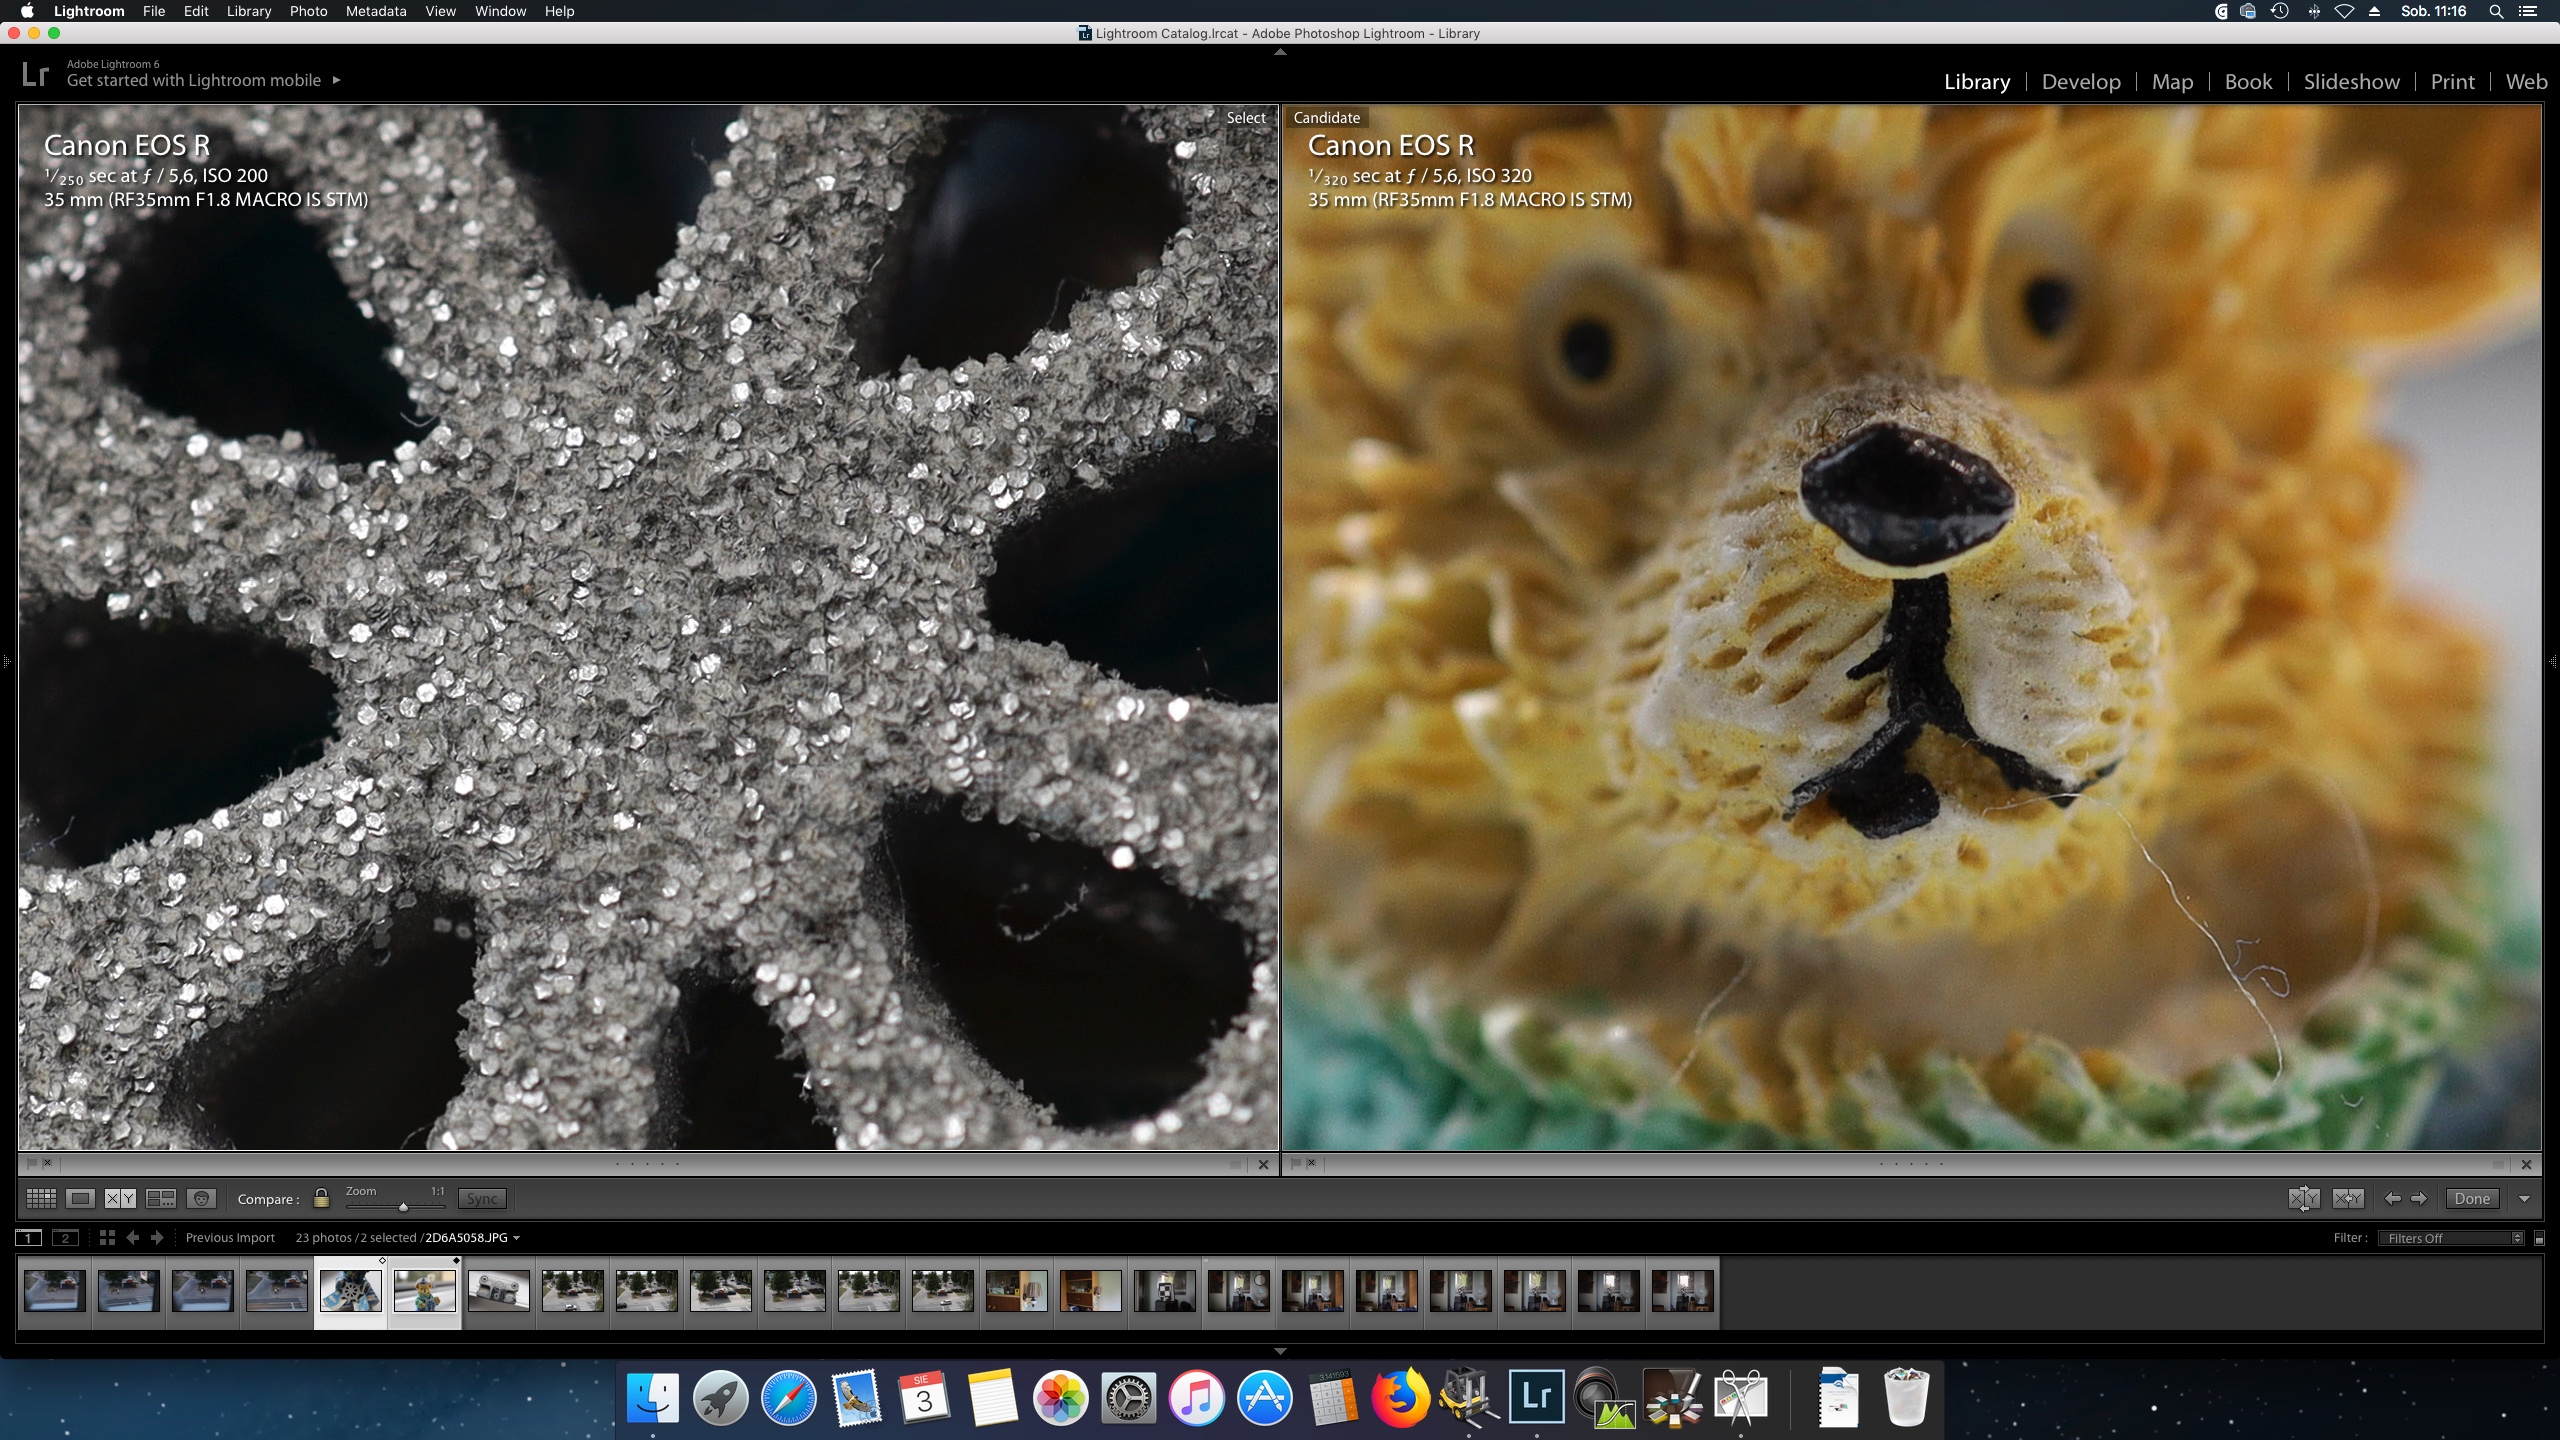The height and width of the screenshot is (1440, 2560).
Task: Make Candidate the new Select
Action: coord(2348,1198)
